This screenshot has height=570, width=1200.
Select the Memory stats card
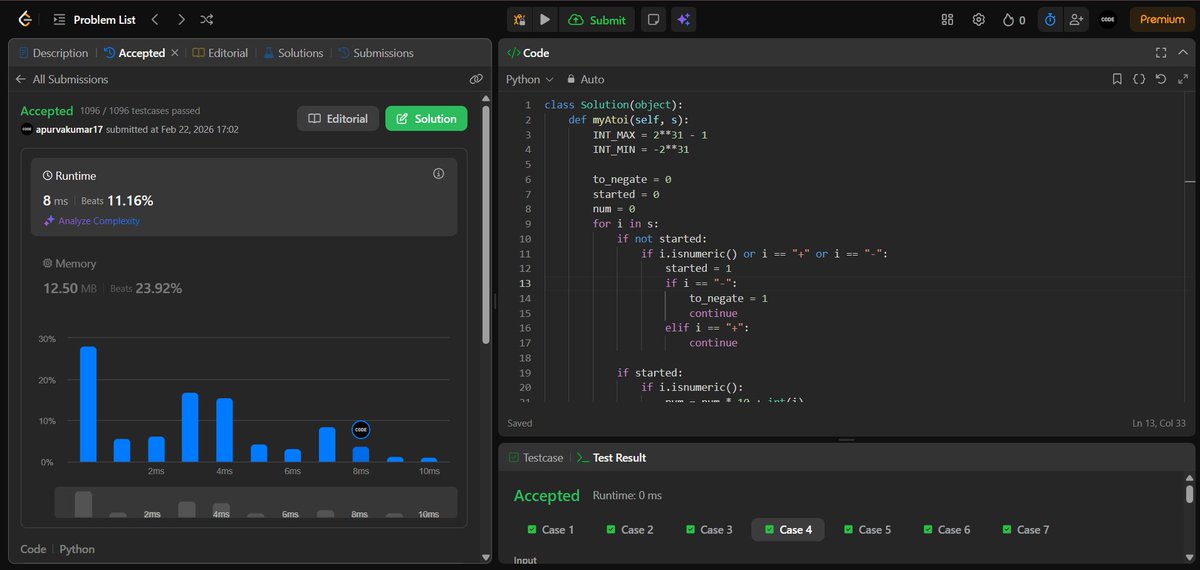[x=243, y=277]
